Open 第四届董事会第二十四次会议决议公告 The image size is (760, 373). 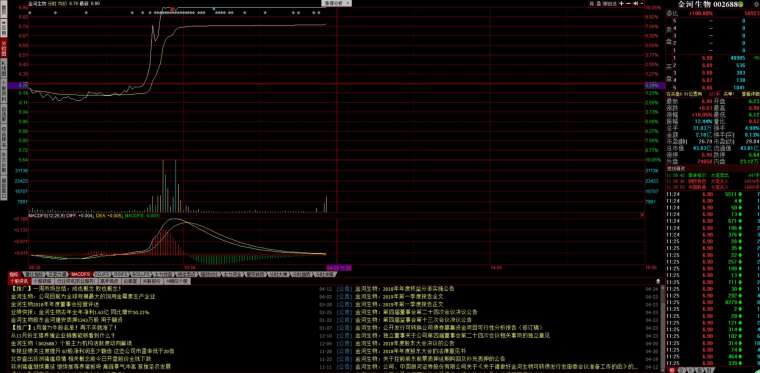417,312
